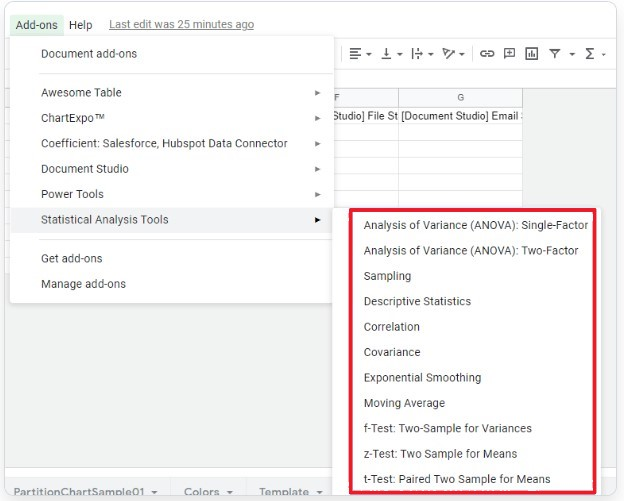Open filter views dropdown arrow
Viewport: 624px width, 501px height.
click(572, 55)
